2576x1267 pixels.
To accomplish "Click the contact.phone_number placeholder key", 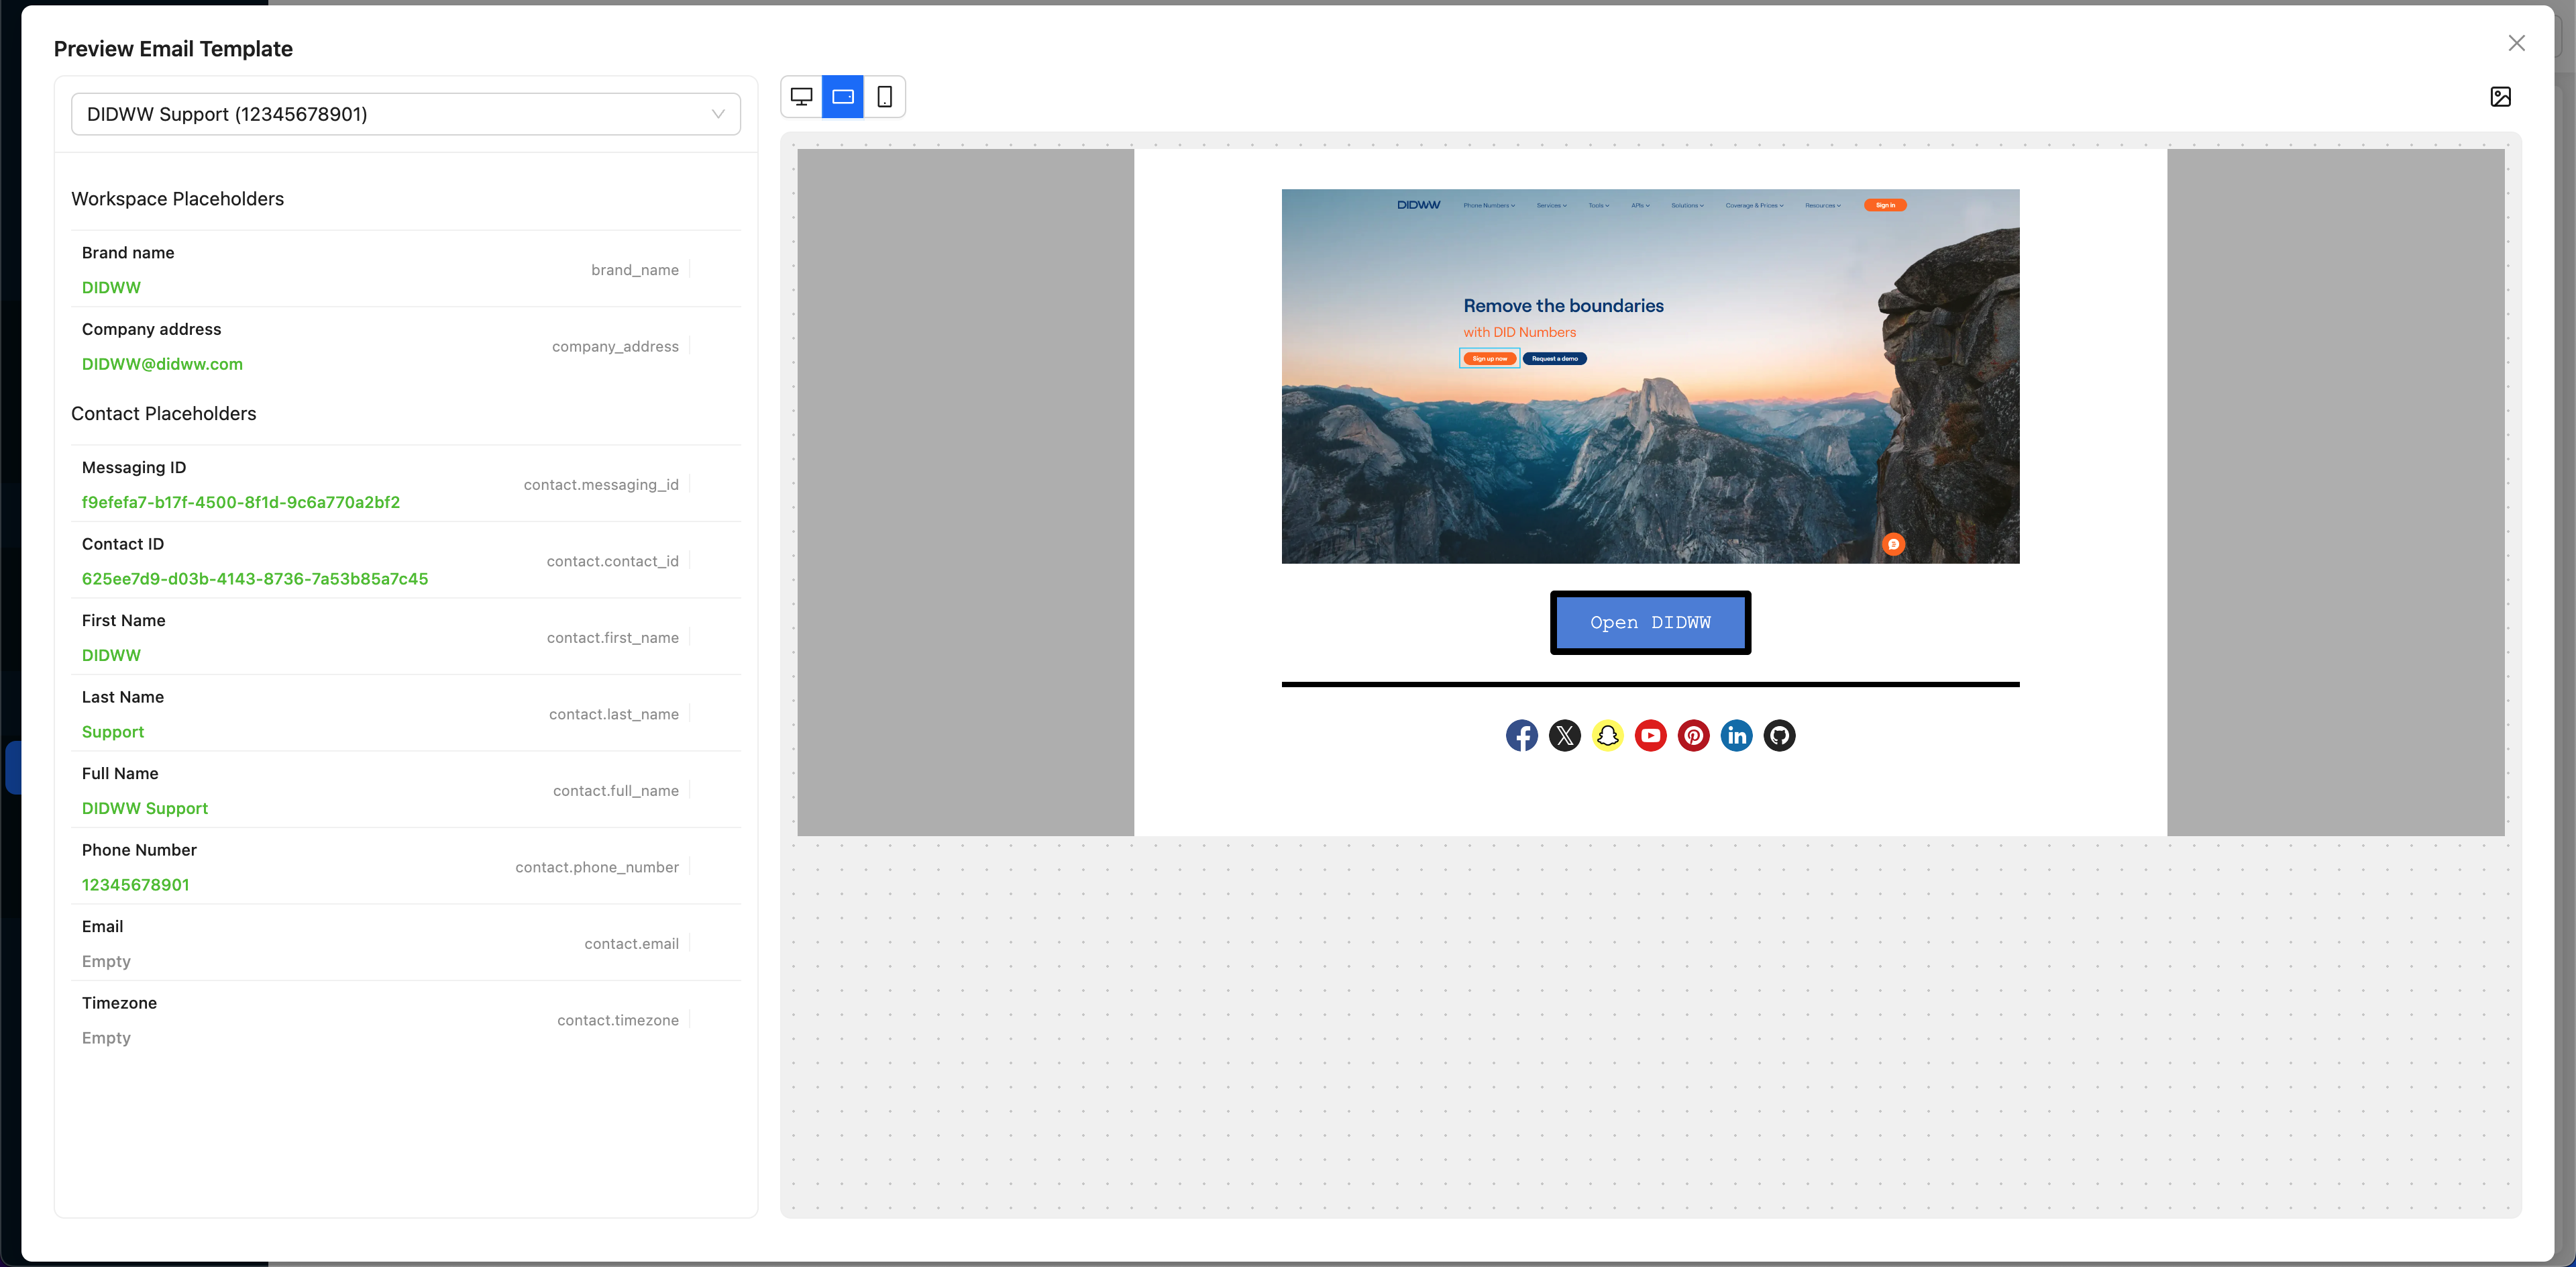I will tap(596, 867).
